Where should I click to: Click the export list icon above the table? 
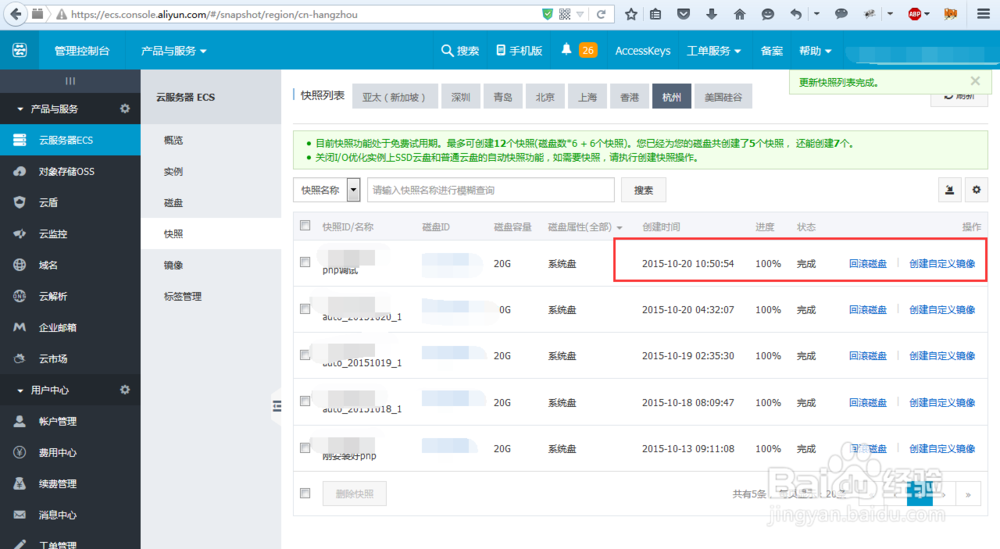(x=949, y=190)
